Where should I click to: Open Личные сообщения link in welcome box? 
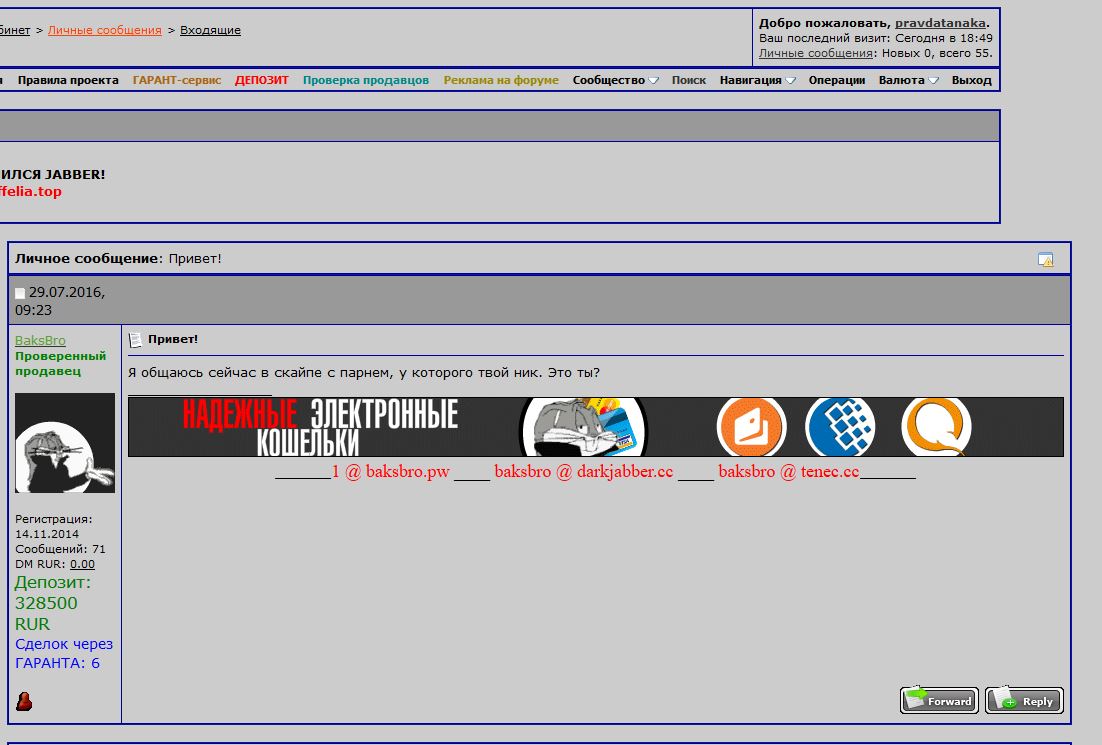[x=815, y=53]
